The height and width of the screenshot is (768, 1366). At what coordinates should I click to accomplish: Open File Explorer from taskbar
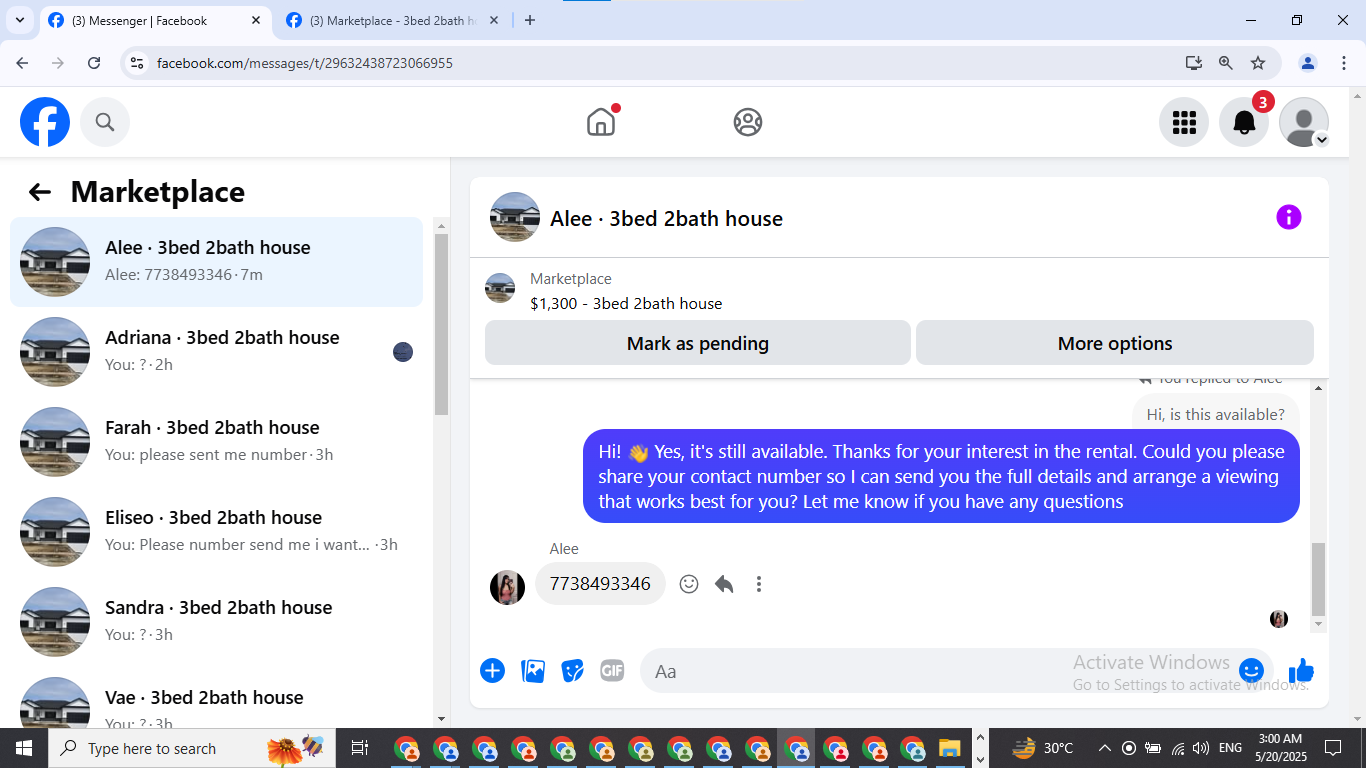point(949,748)
